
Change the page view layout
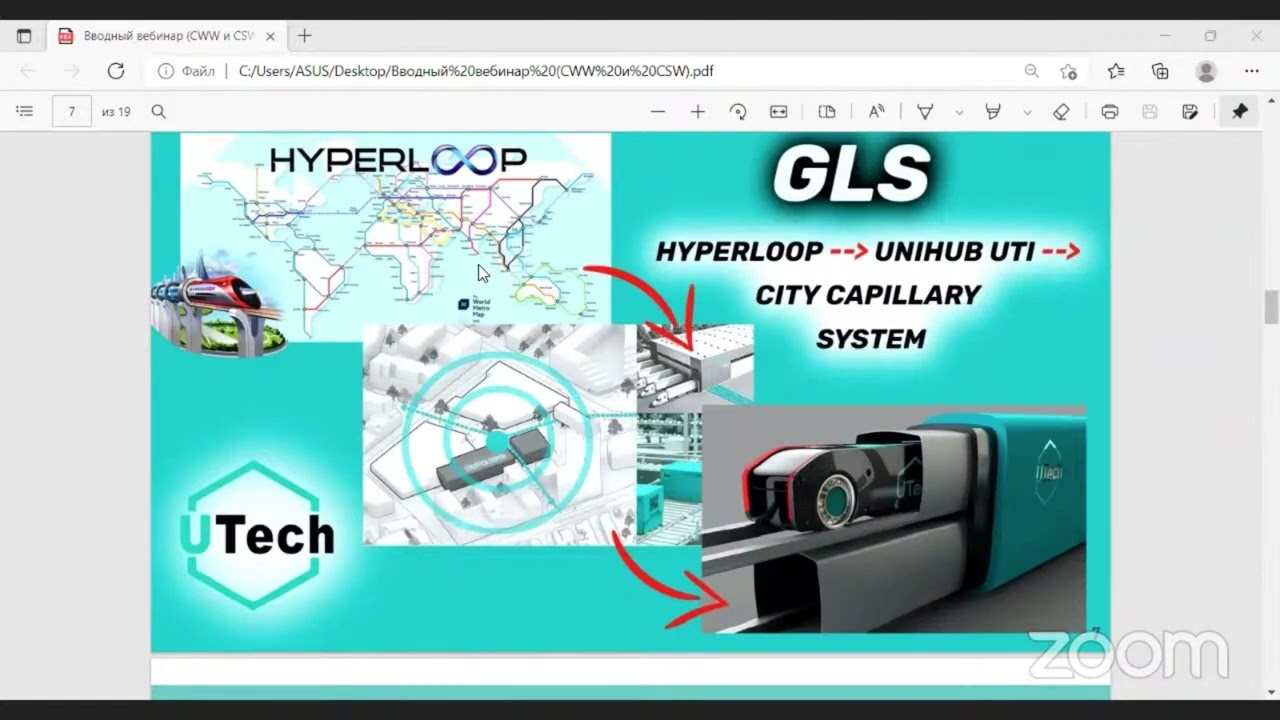coord(827,112)
